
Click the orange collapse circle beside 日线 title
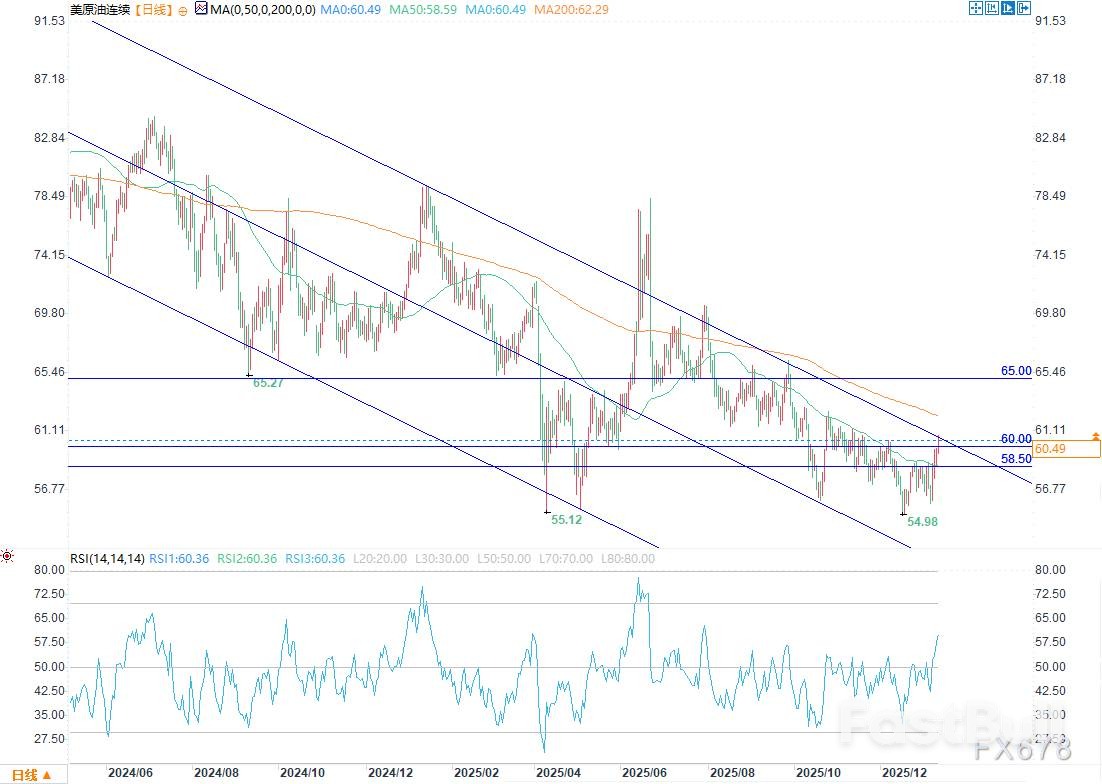[x=182, y=9]
